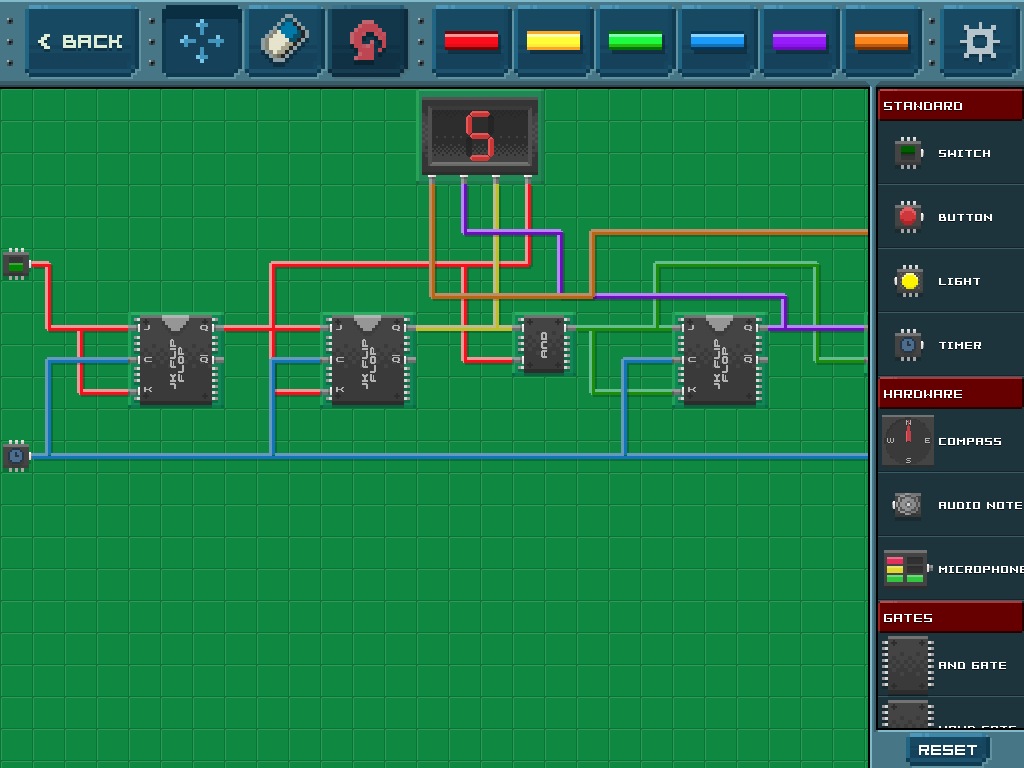This screenshot has width=1024, height=768.
Task: Click the timer component on the board
Action: (16, 456)
